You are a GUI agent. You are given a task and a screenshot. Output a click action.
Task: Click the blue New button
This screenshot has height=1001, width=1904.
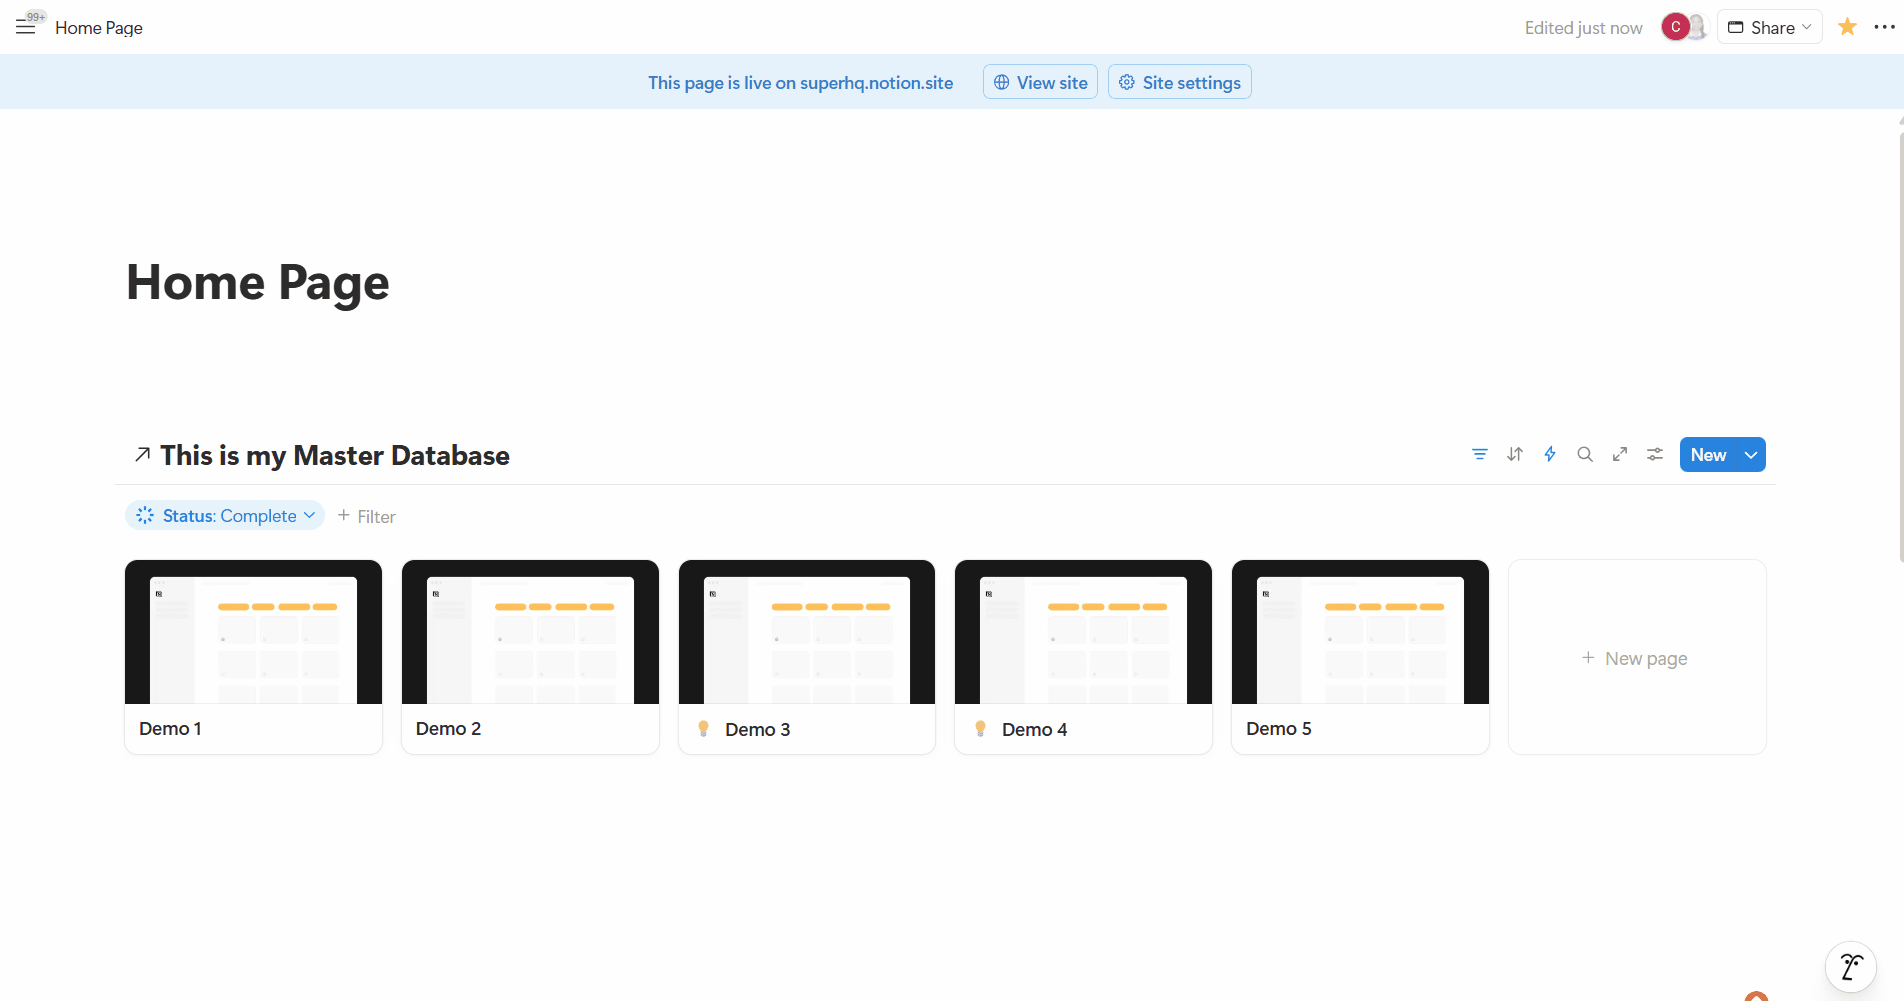click(x=1708, y=454)
